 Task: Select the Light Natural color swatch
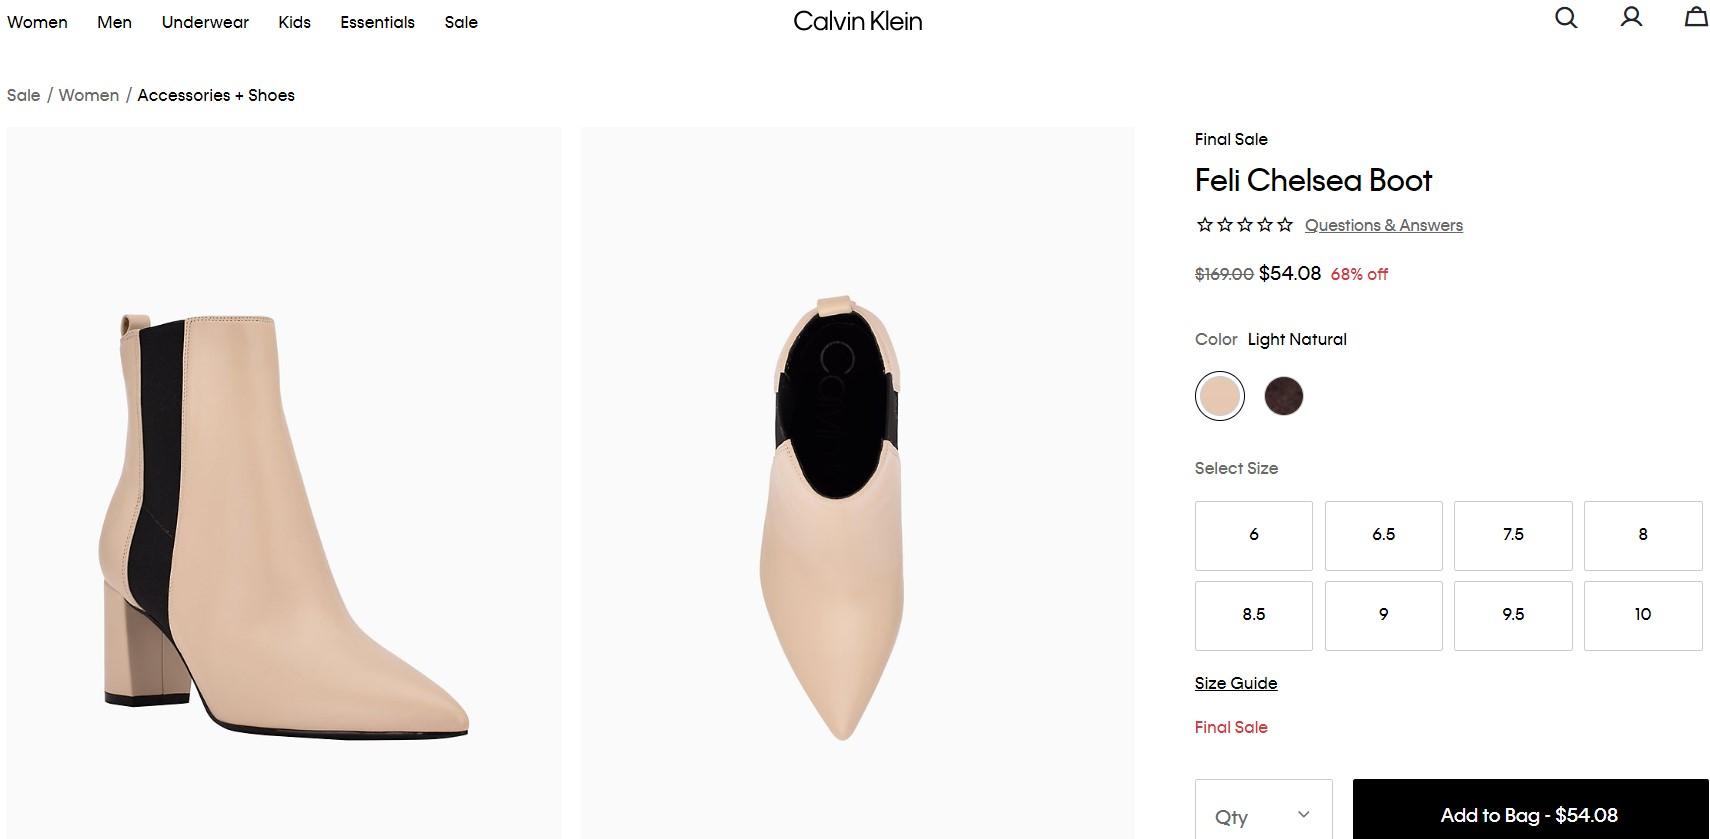(1219, 396)
